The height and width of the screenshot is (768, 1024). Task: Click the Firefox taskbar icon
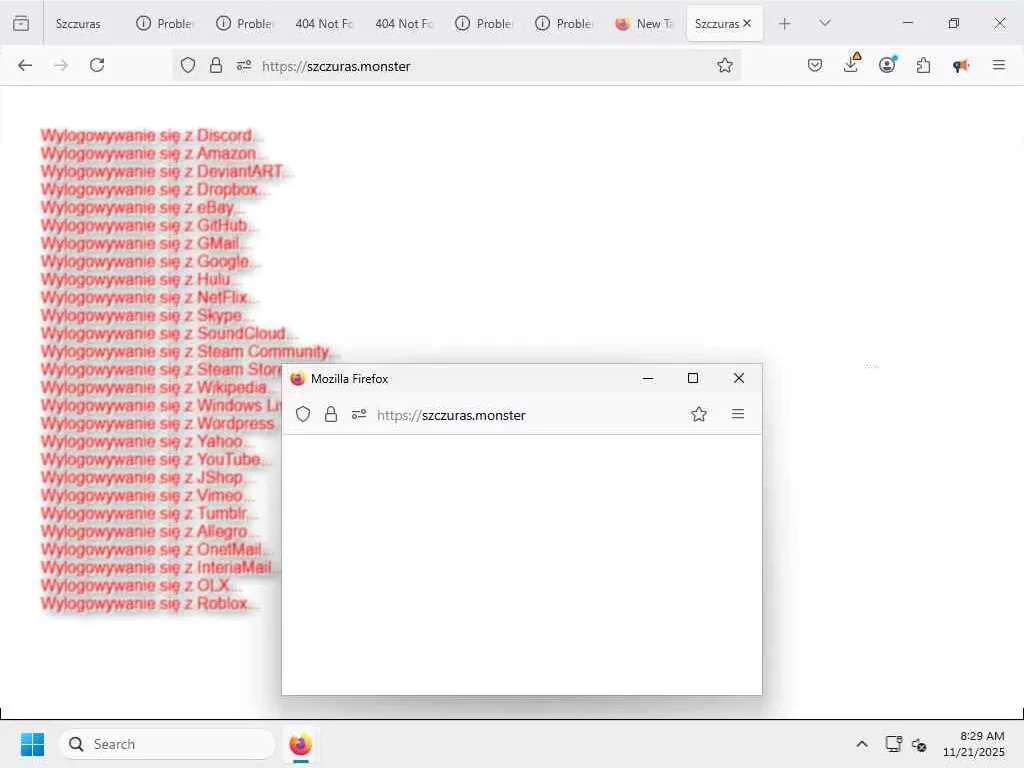tap(300, 744)
